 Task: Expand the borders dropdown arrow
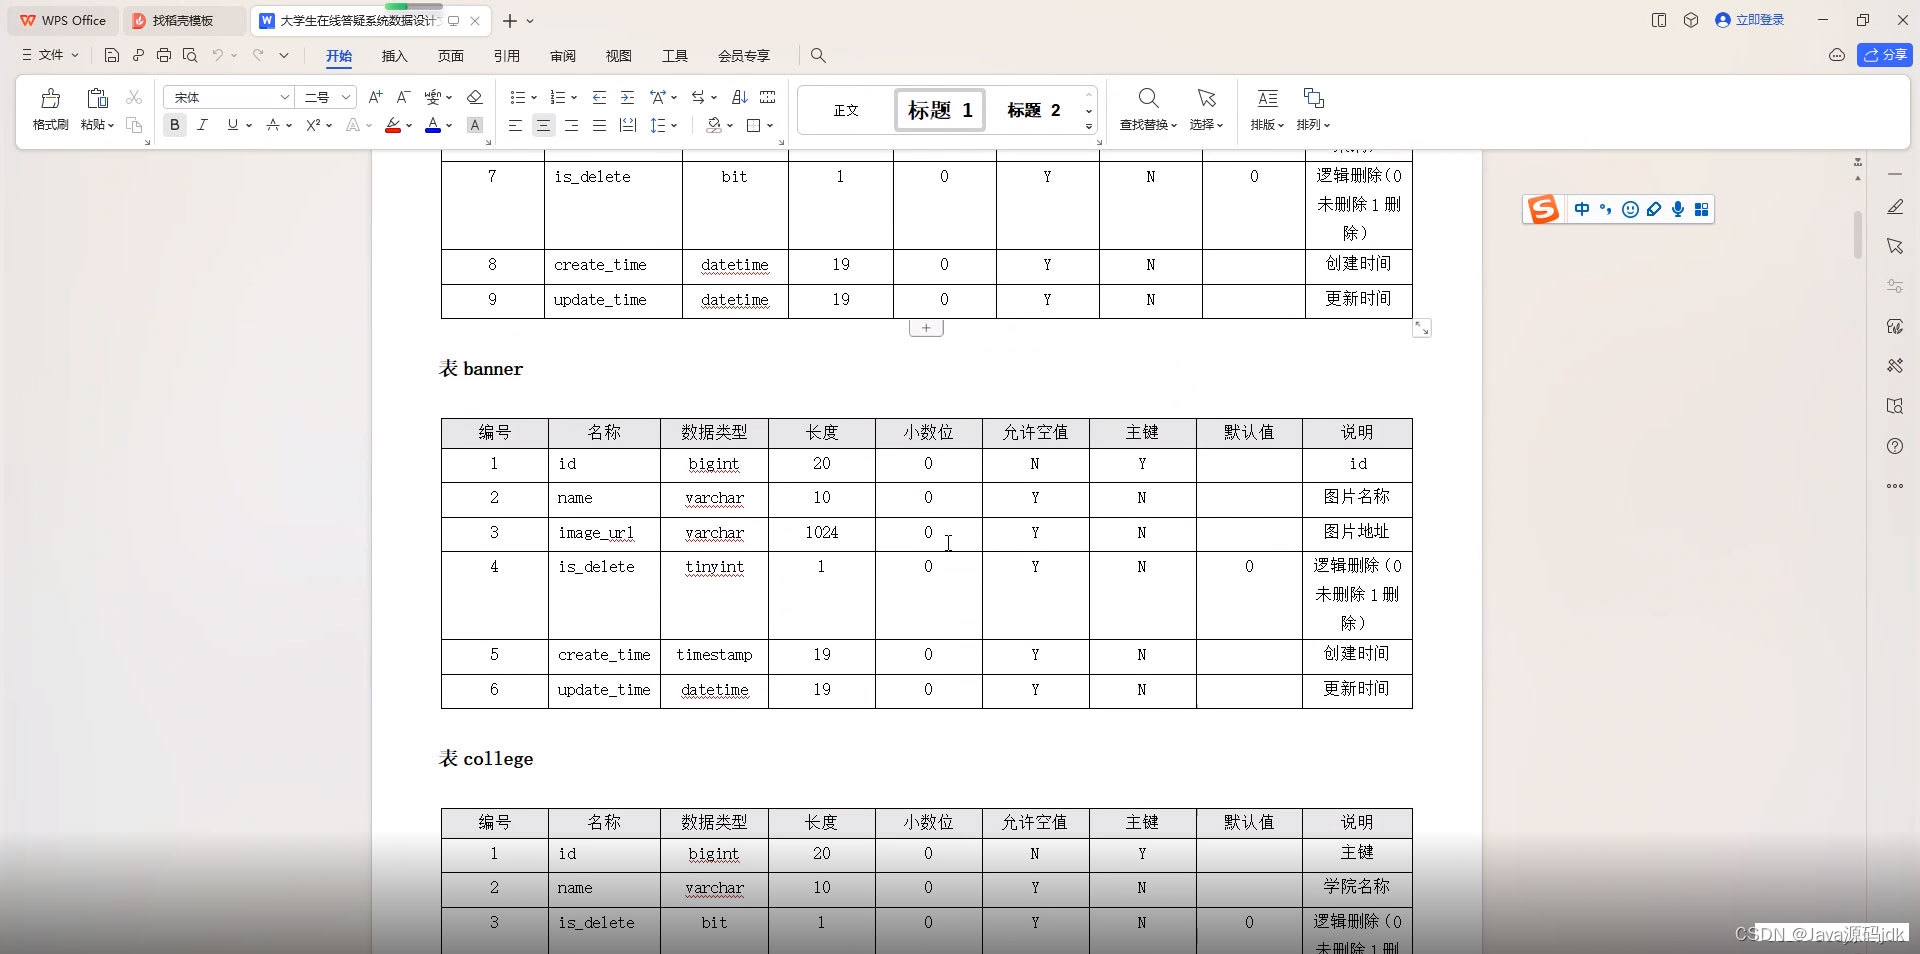770,126
